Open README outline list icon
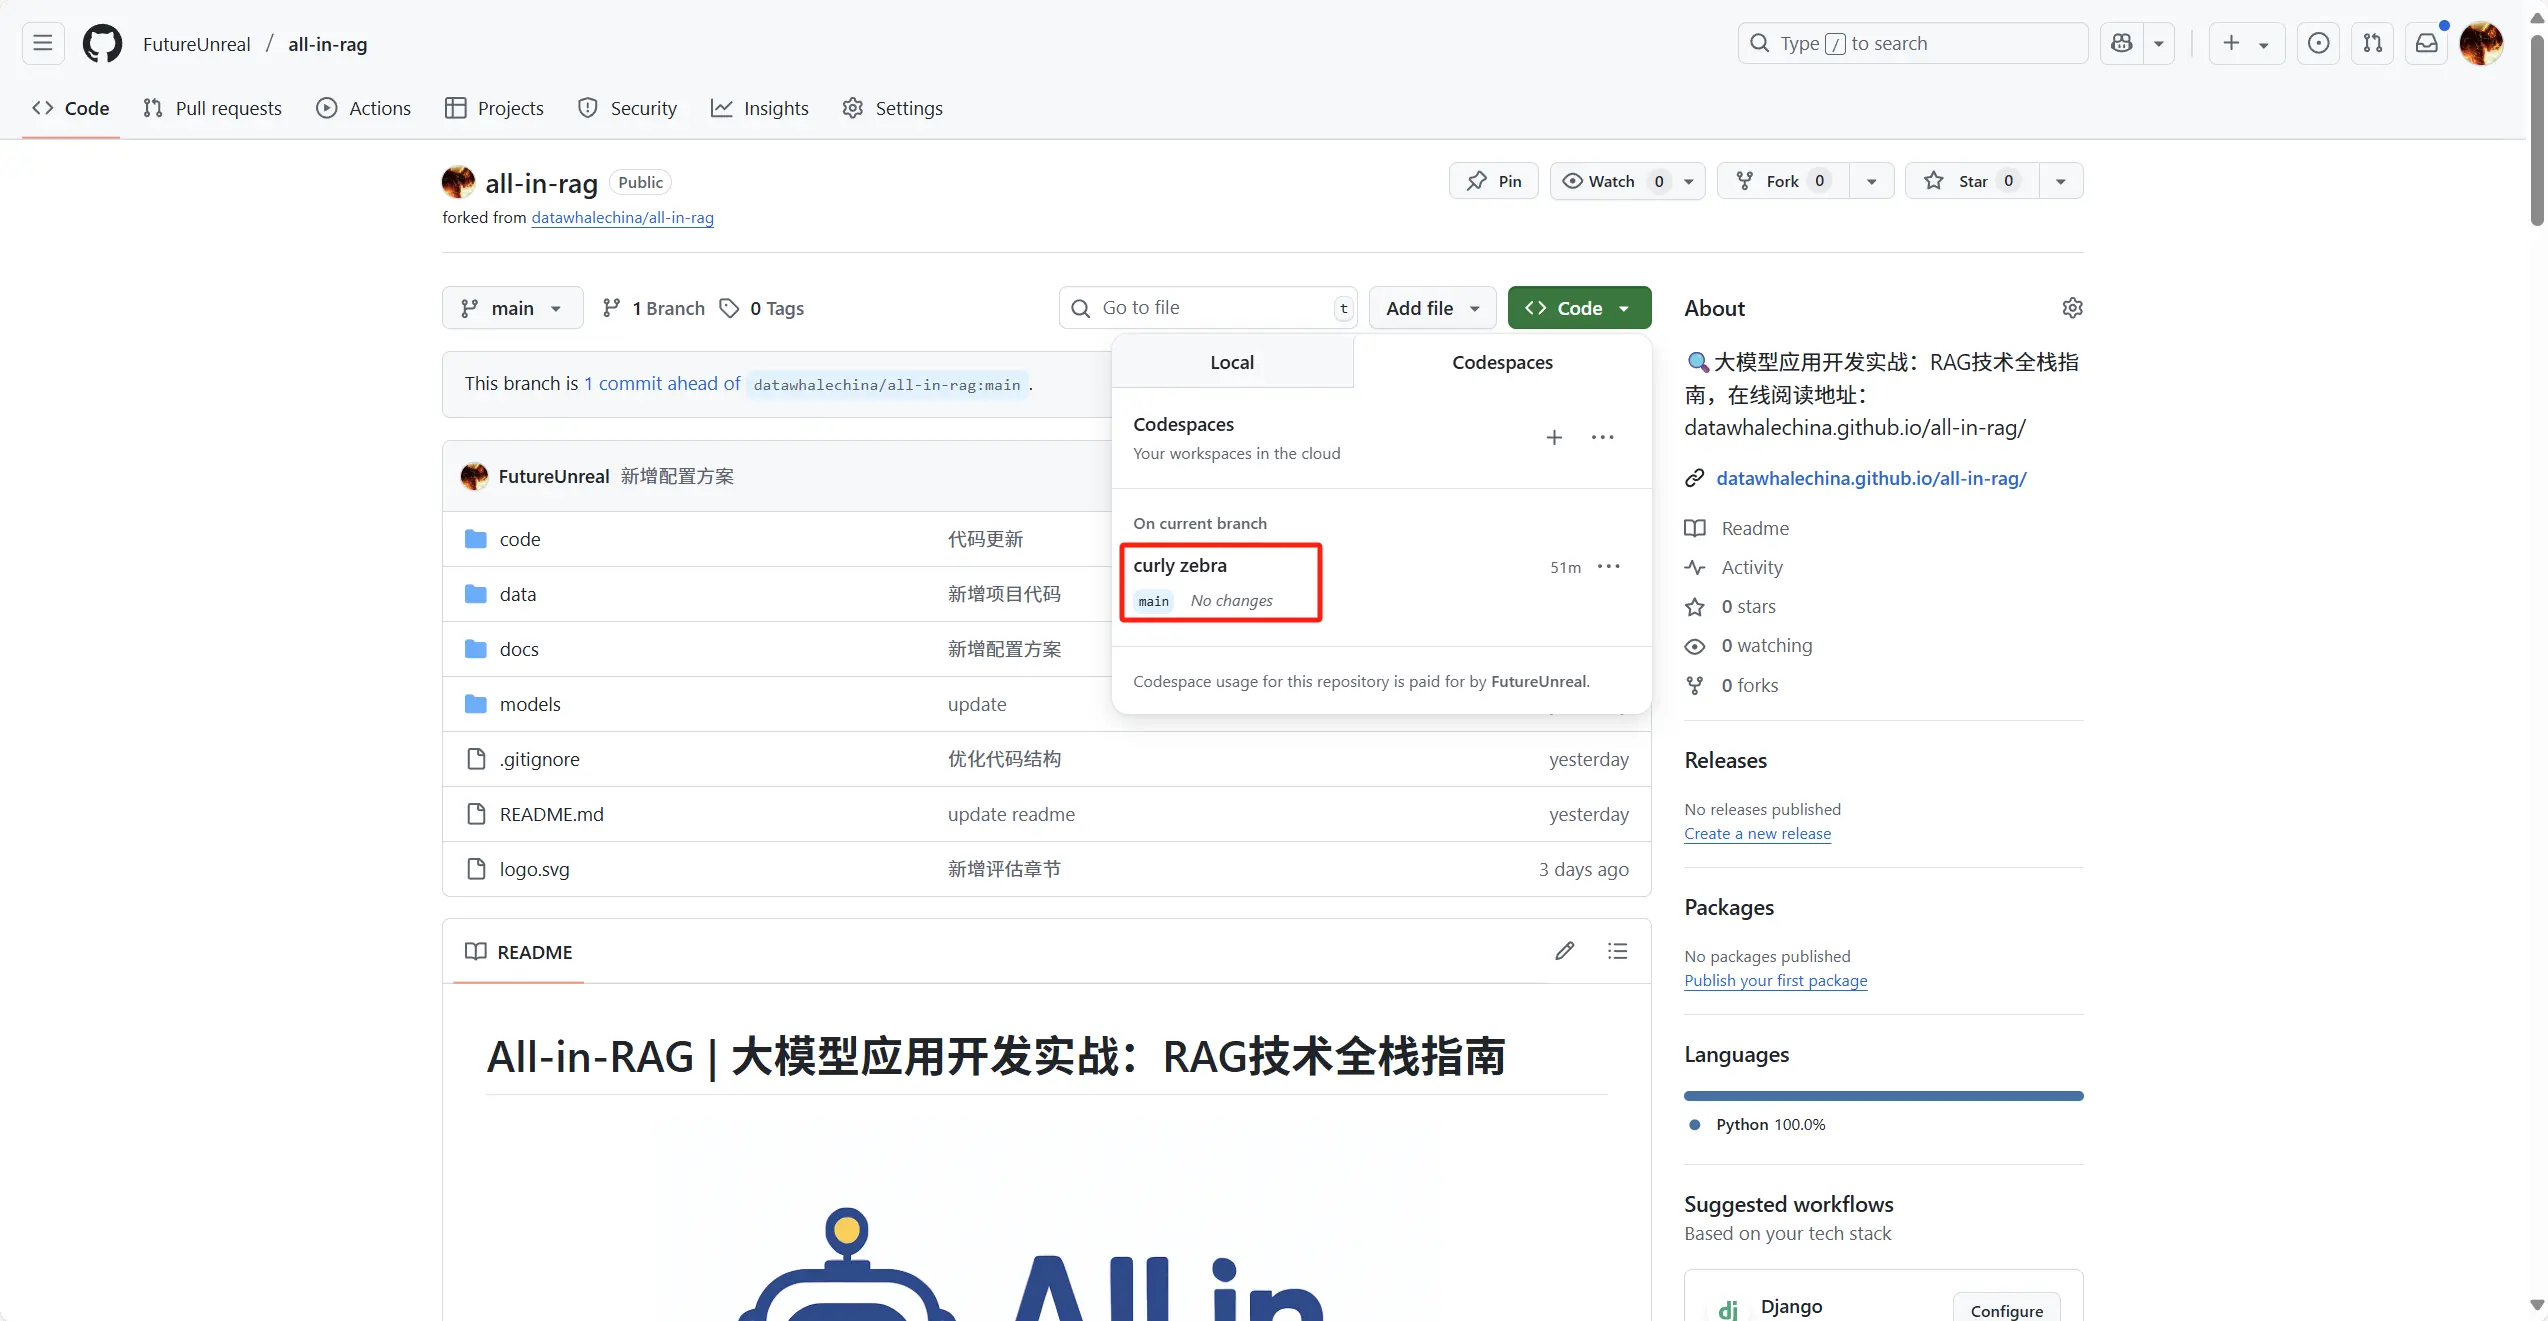 tap(1617, 951)
